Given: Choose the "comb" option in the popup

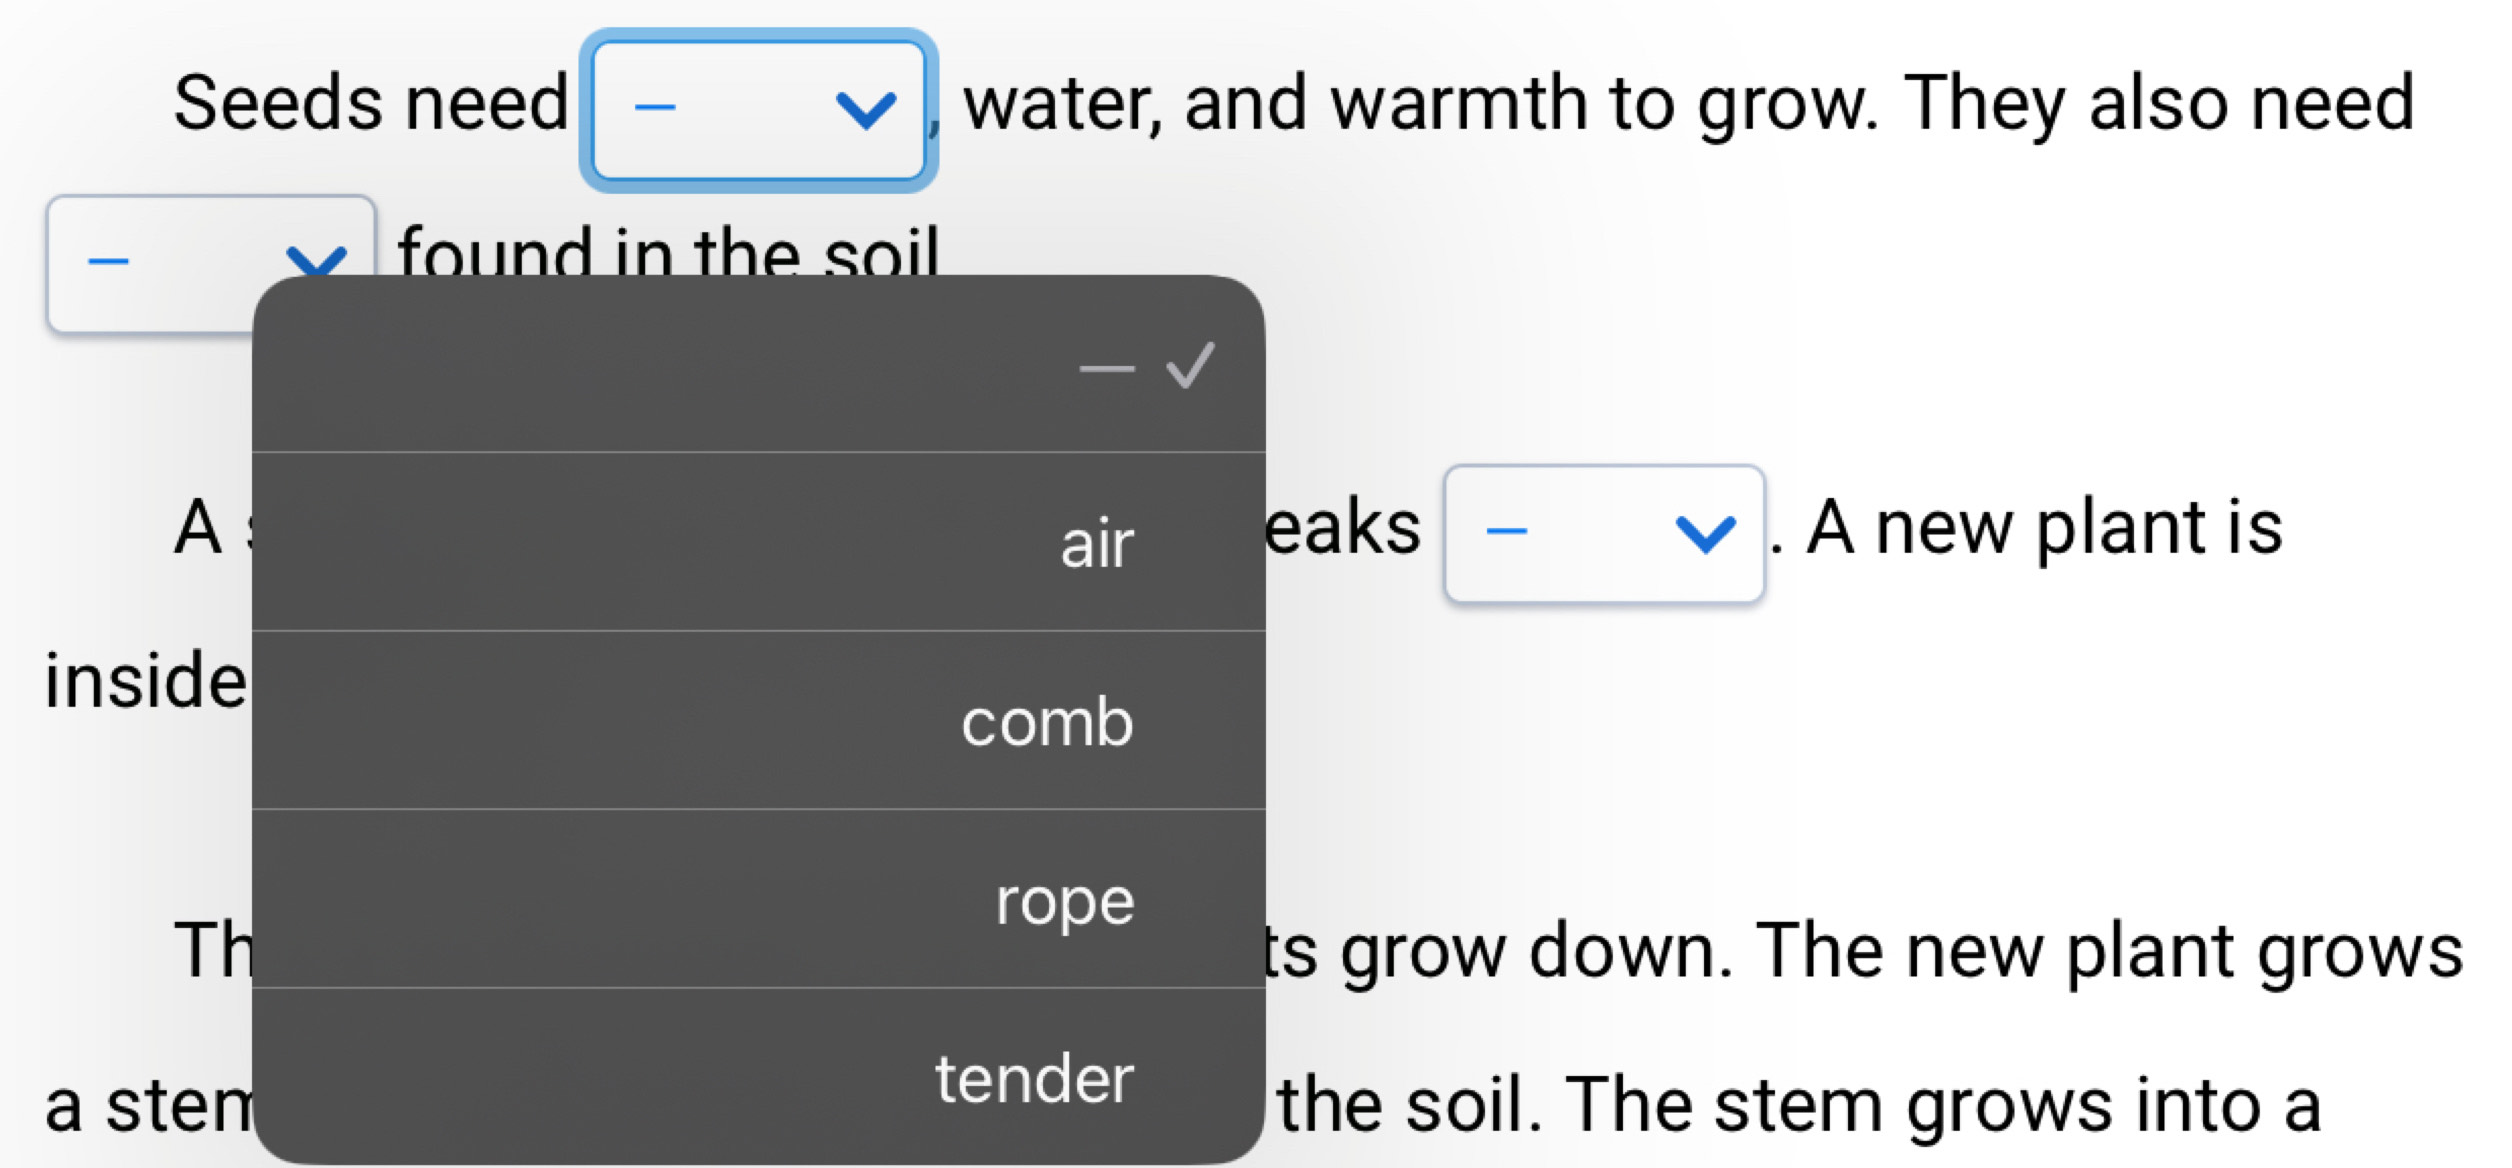Looking at the screenshot, I should tap(1046, 722).
